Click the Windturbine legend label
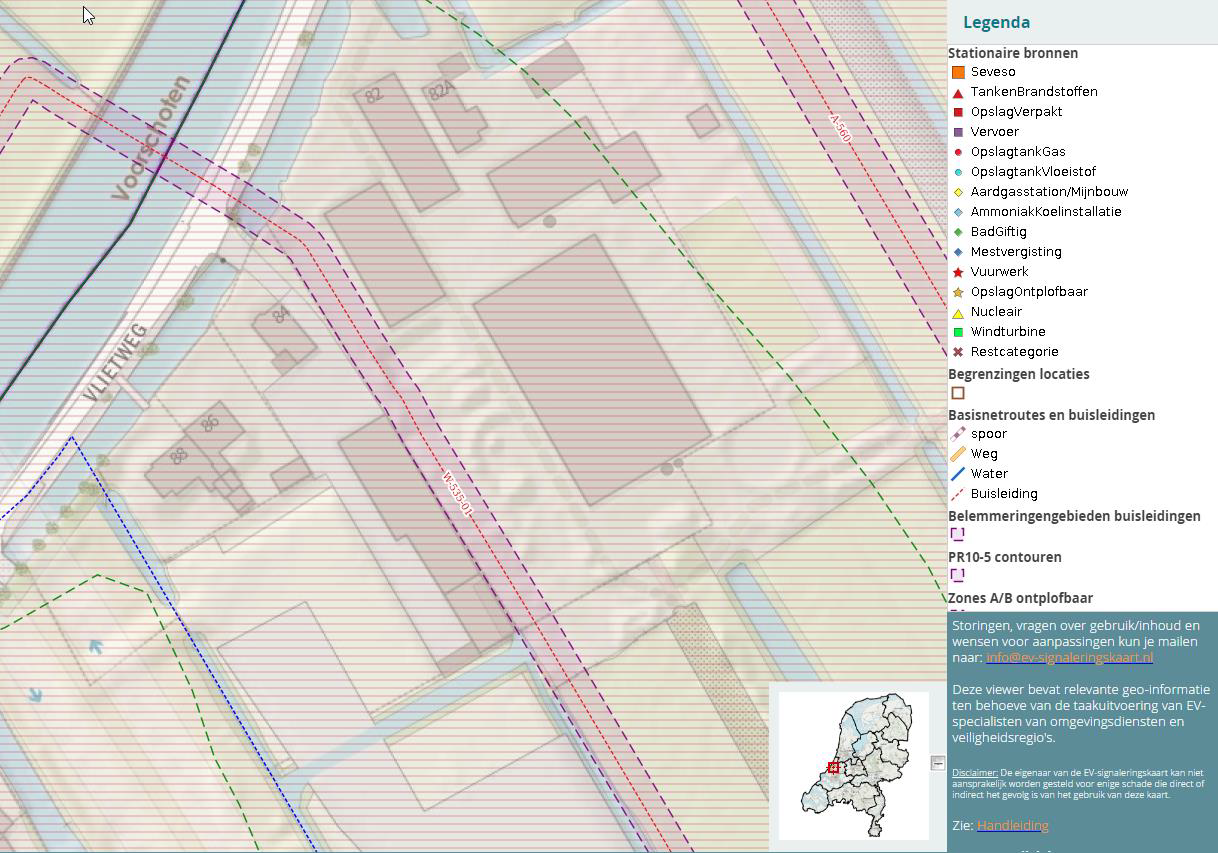 coord(1008,332)
